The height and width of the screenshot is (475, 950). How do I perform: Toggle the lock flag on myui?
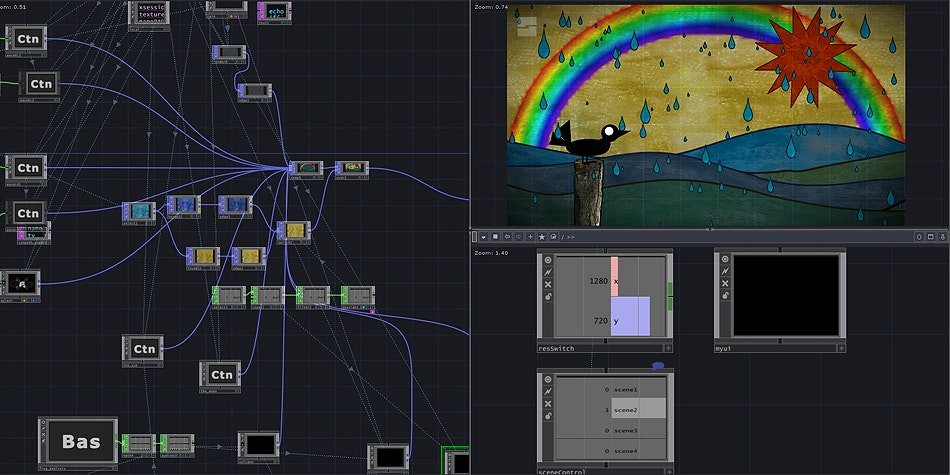coord(725,296)
